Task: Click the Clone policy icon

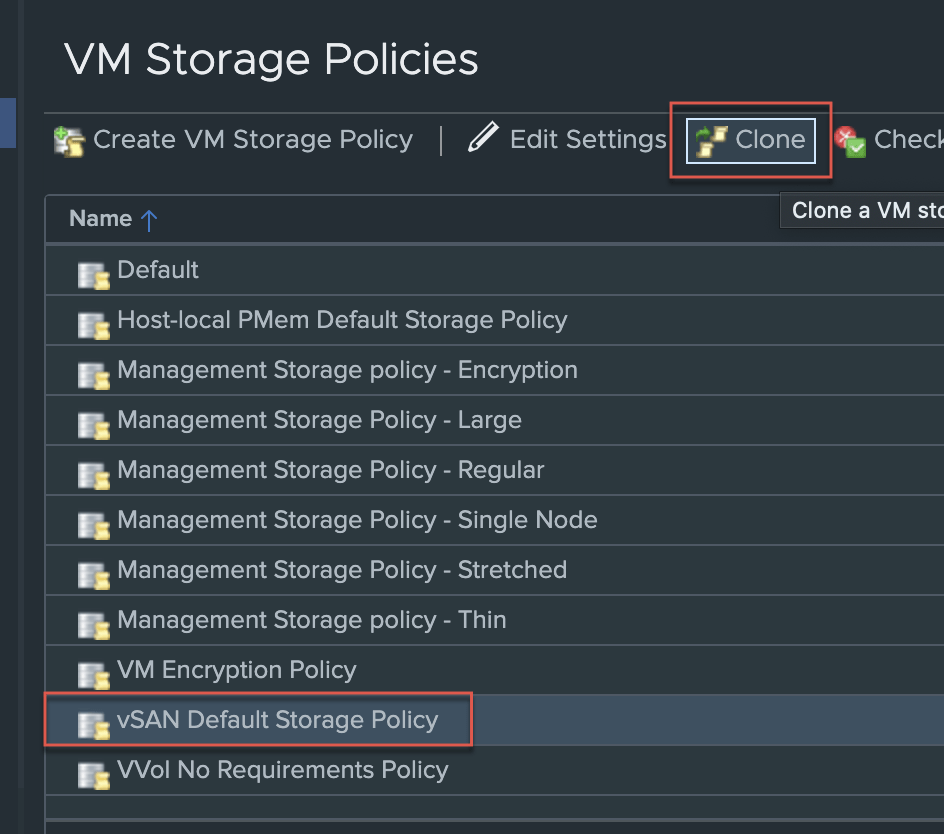Action: (x=711, y=141)
